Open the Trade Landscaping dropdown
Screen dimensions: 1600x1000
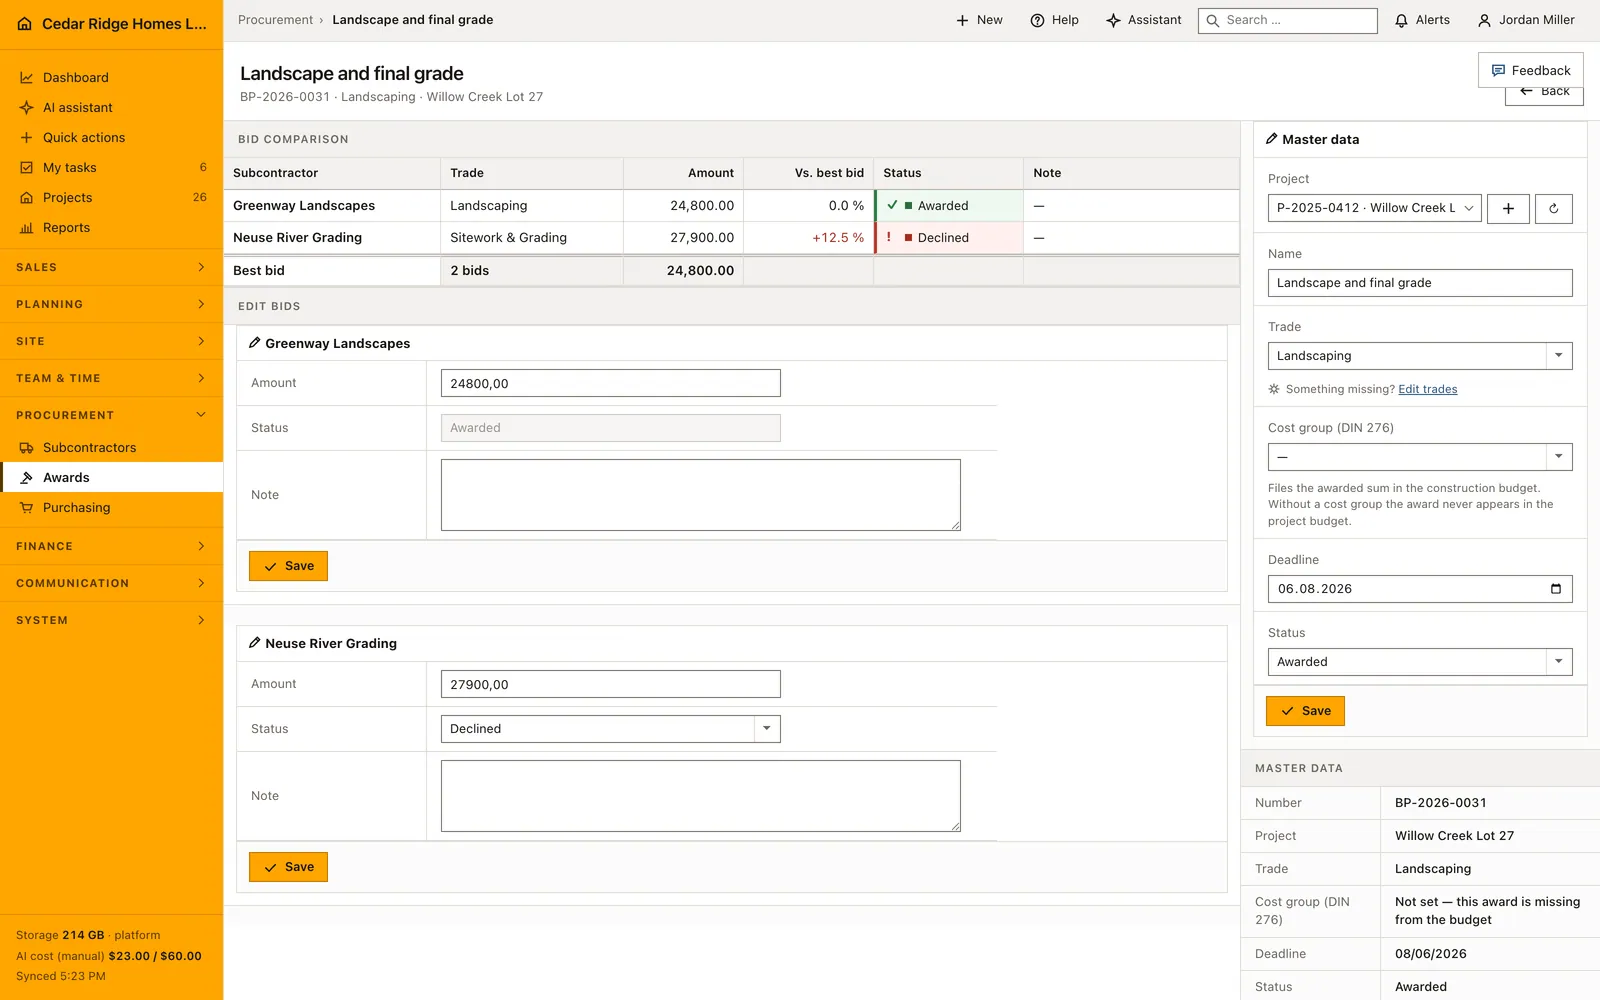pyautogui.click(x=1420, y=356)
